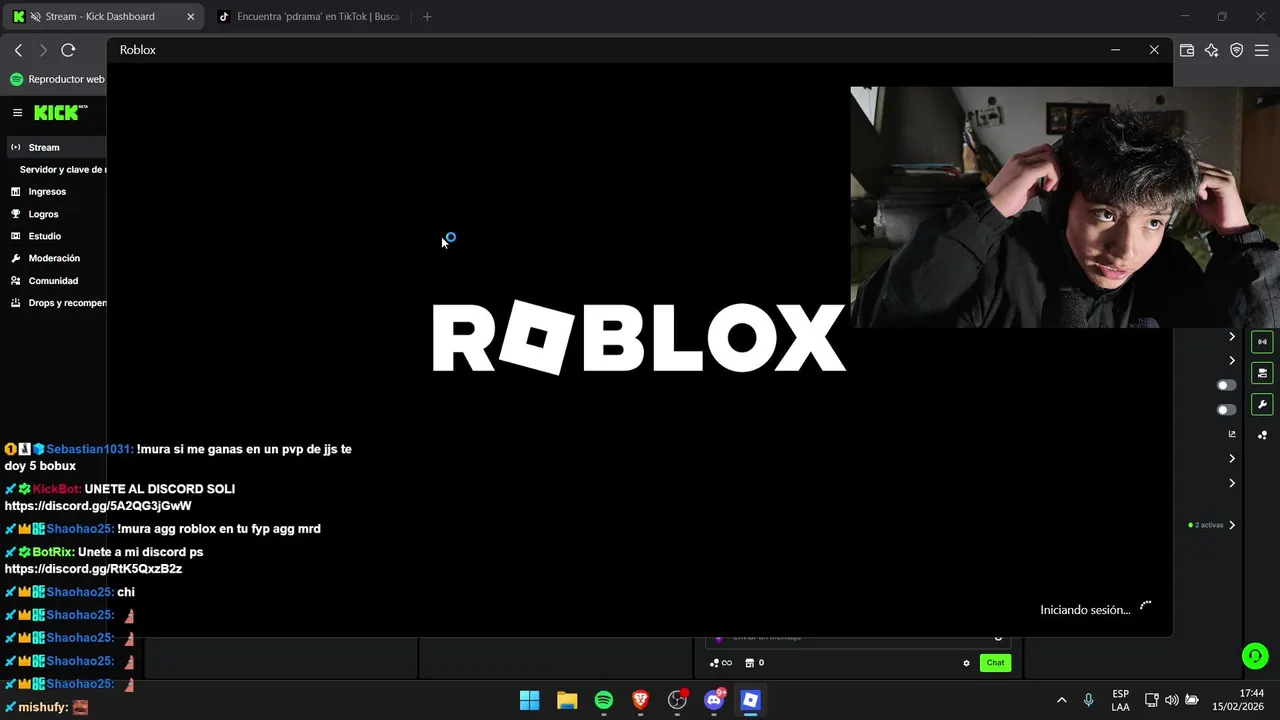The width and height of the screenshot is (1280, 720).
Task: Reload the current browser page
Action: coord(68,50)
